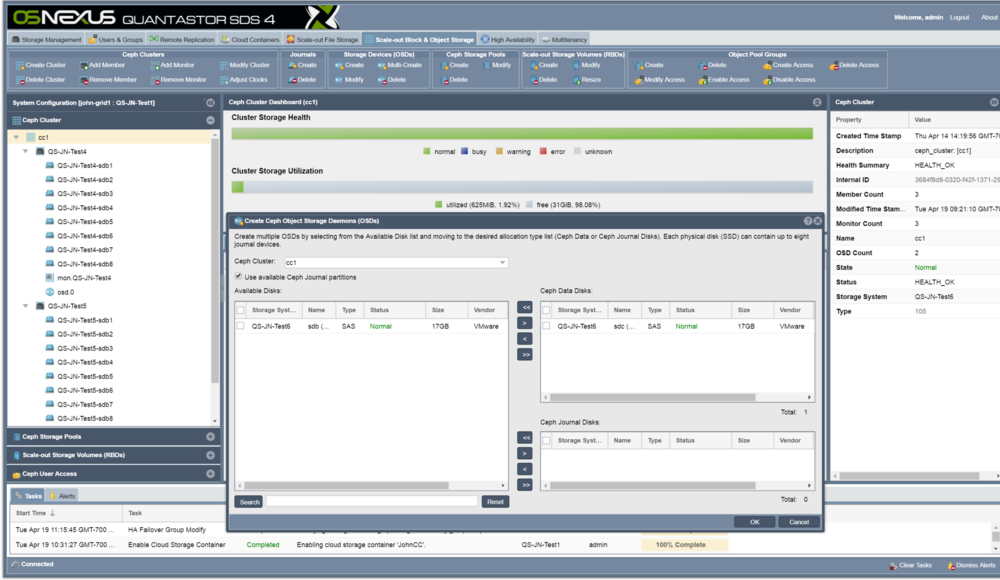Check the QS-JN-Test6 sdb row in Available Disks
The image size is (1000, 580).
[x=240, y=326]
